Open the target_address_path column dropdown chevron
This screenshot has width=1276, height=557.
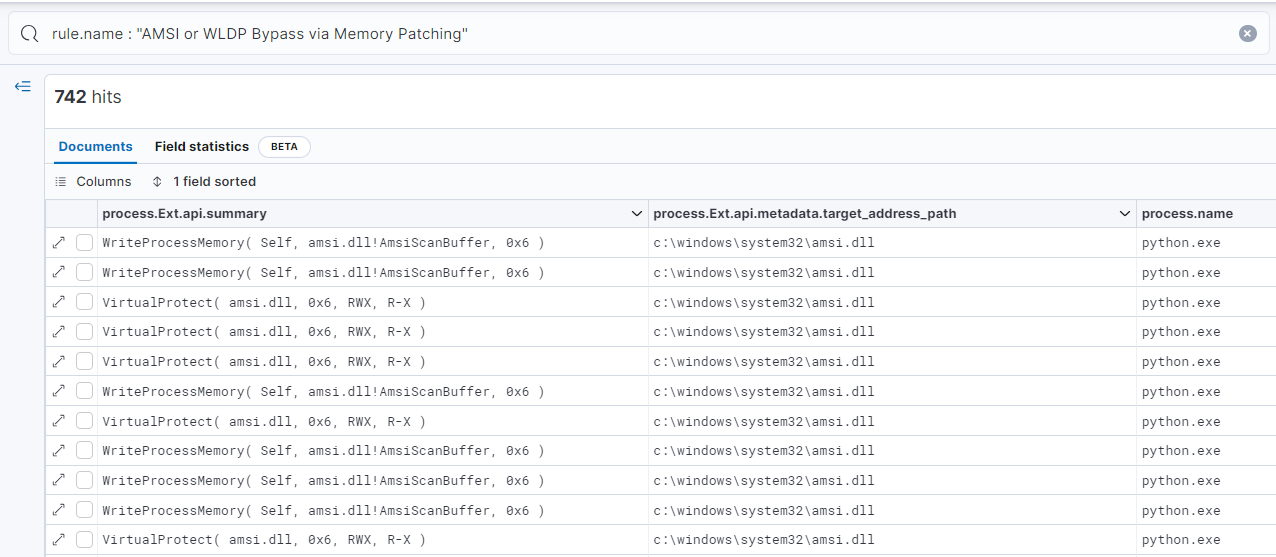tap(1125, 214)
